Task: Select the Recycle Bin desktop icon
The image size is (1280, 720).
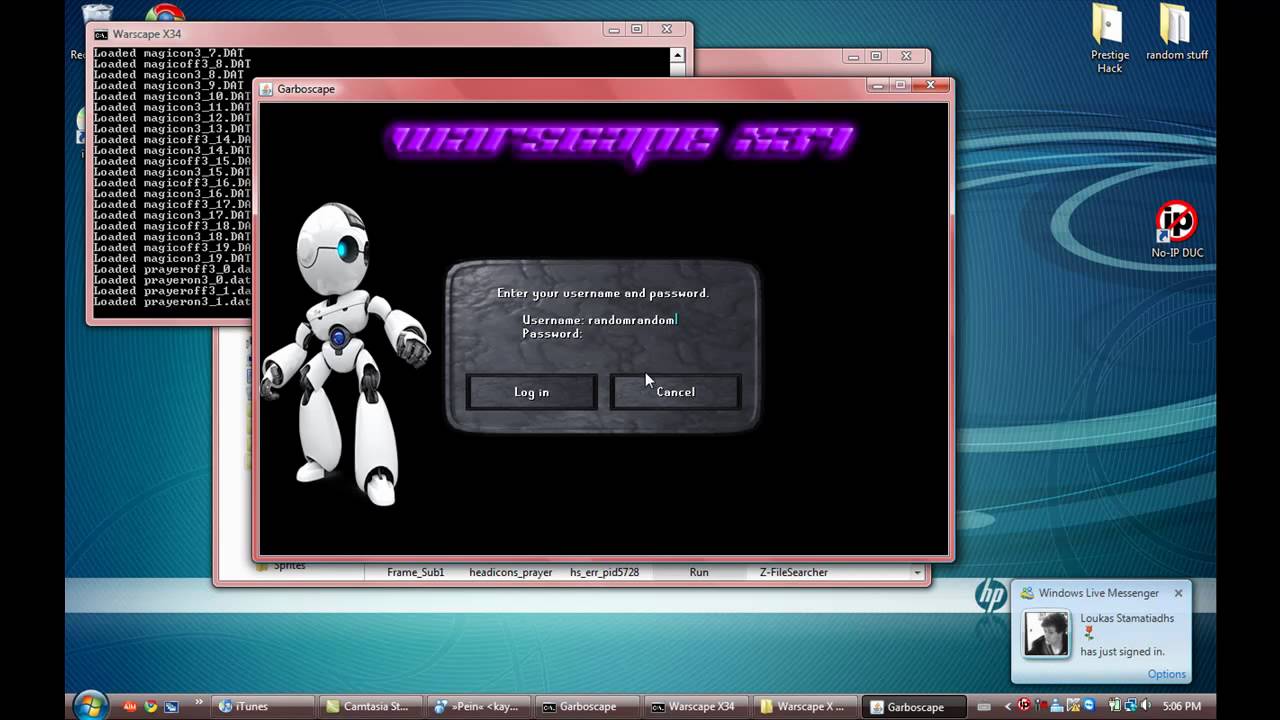Action: [x=96, y=15]
